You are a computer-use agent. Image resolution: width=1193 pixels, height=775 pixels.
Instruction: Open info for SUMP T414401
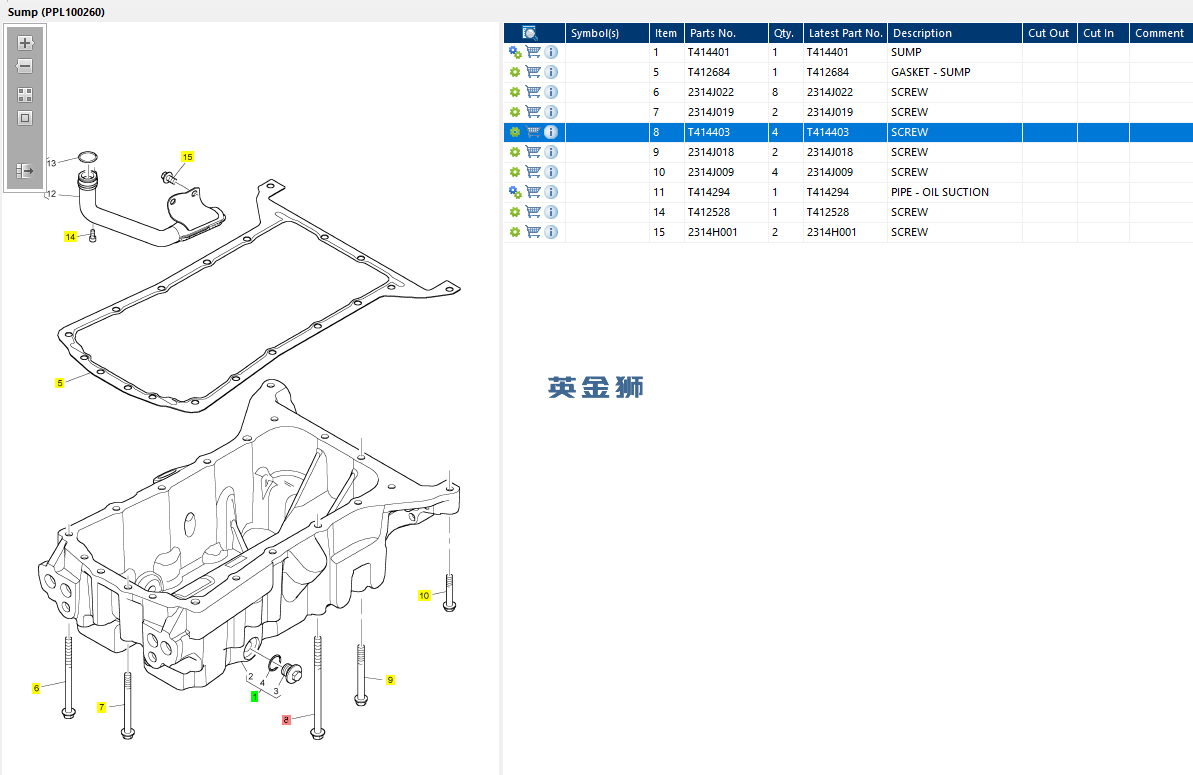click(x=552, y=52)
